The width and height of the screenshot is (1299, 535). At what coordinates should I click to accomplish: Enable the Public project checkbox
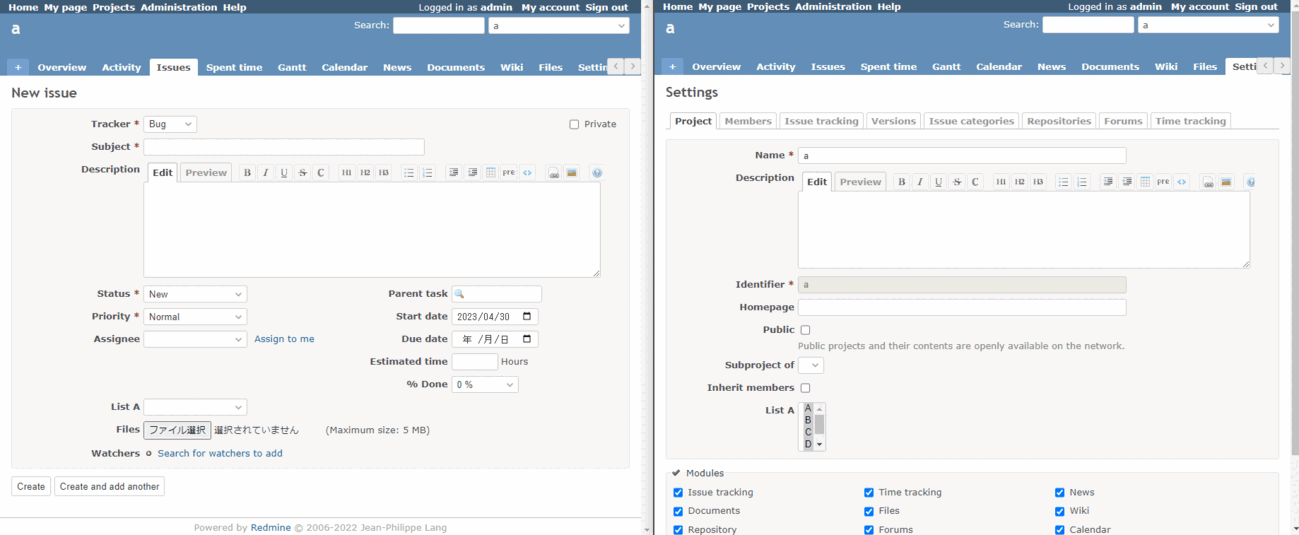[805, 330]
